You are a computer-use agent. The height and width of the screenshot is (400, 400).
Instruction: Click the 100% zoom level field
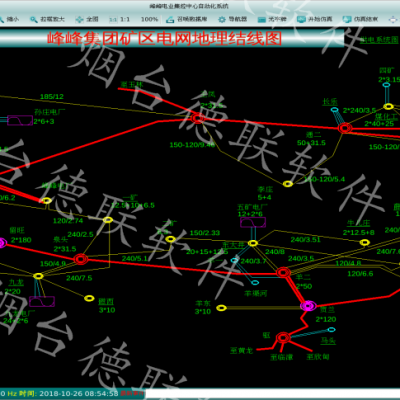coord(149,19)
